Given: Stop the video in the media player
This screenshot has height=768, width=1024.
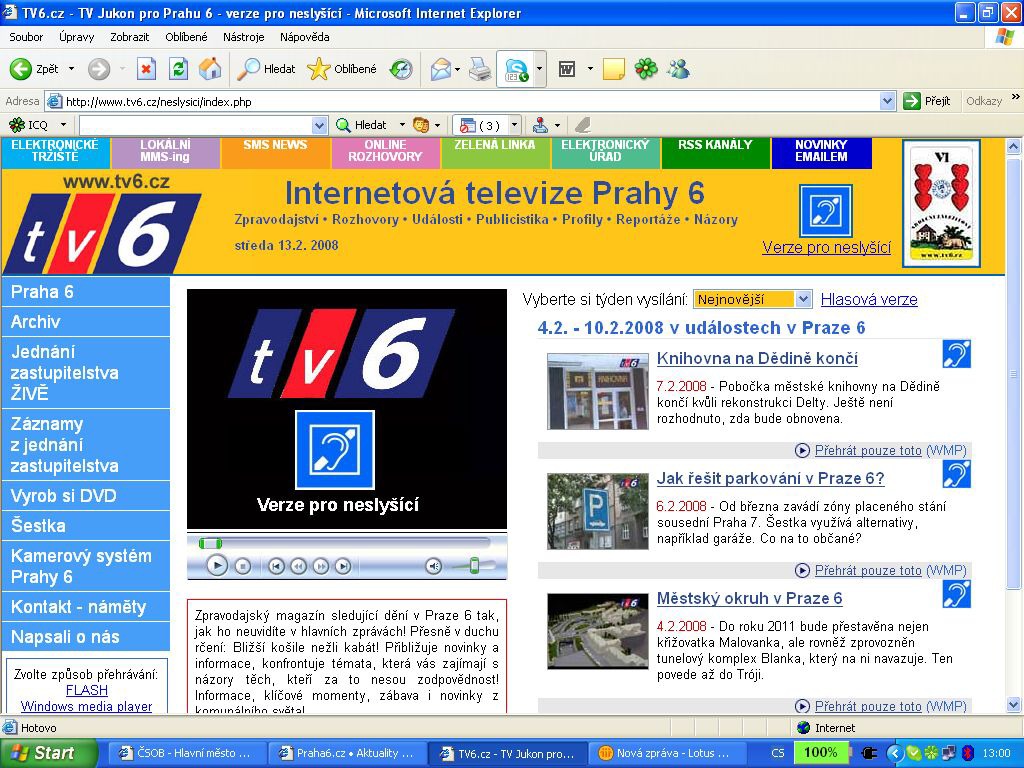Looking at the screenshot, I should tap(243, 566).
